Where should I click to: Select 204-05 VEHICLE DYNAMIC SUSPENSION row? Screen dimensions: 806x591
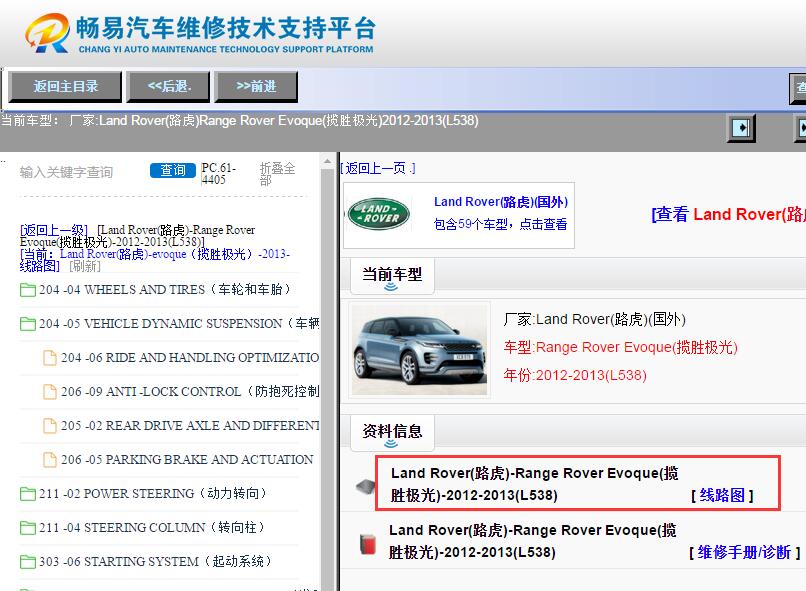pyautogui.click(x=179, y=324)
